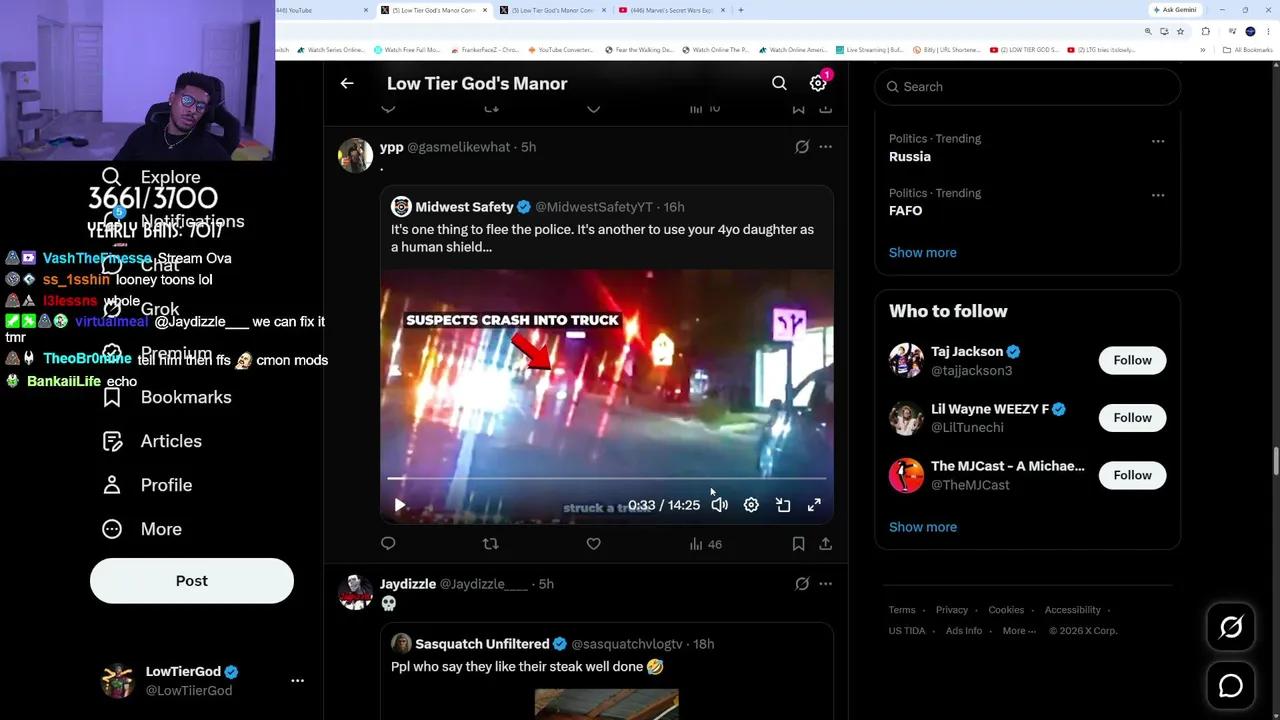Image resolution: width=1280 pixels, height=720 pixels.
Task: Open video settings gear in player
Action: point(751,506)
